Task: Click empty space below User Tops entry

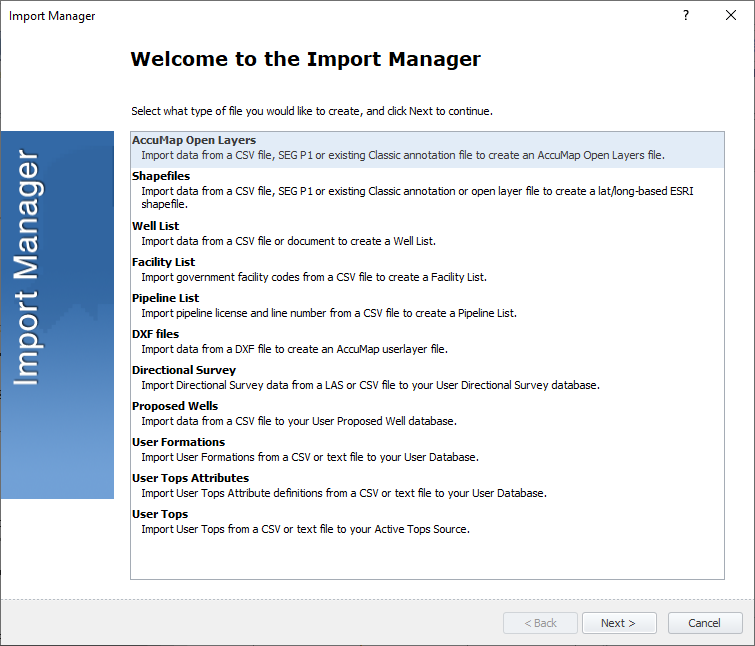Action: (427, 558)
